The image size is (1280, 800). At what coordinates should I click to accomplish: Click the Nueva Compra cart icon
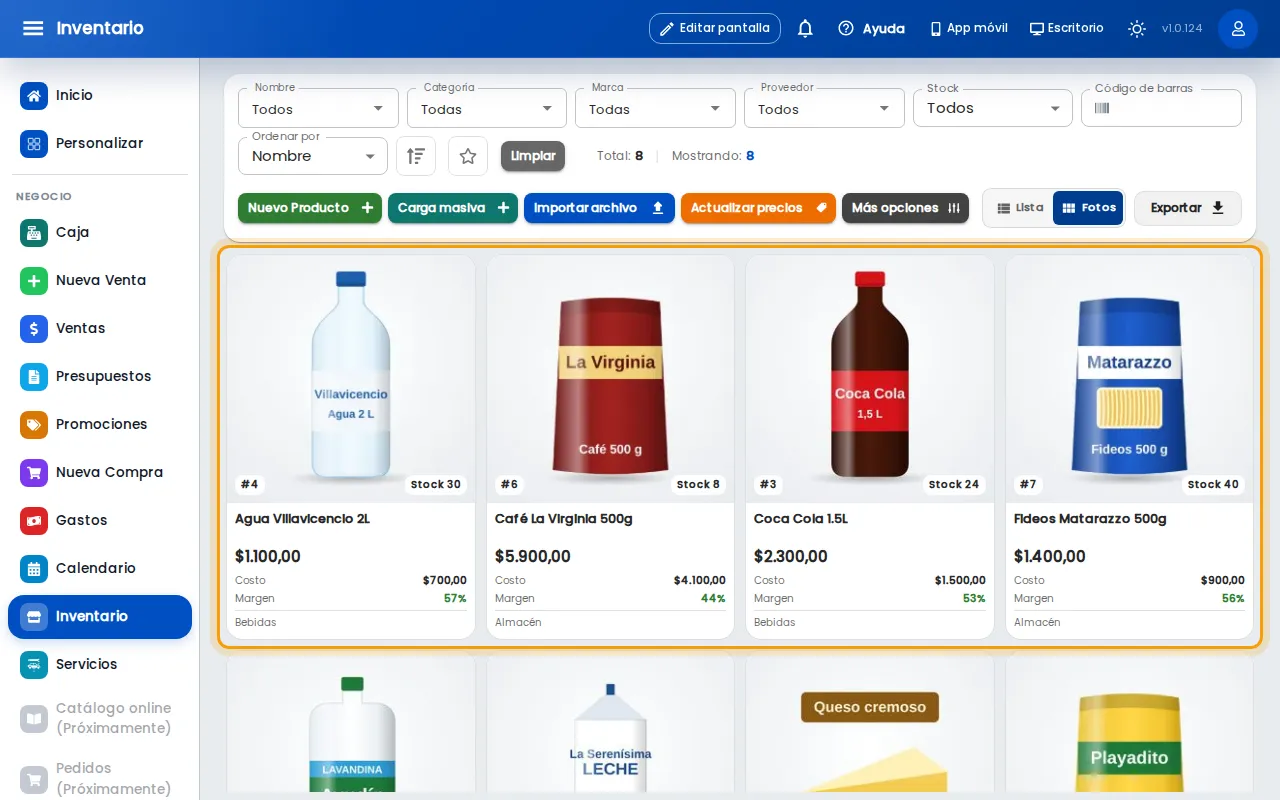pos(34,472)
